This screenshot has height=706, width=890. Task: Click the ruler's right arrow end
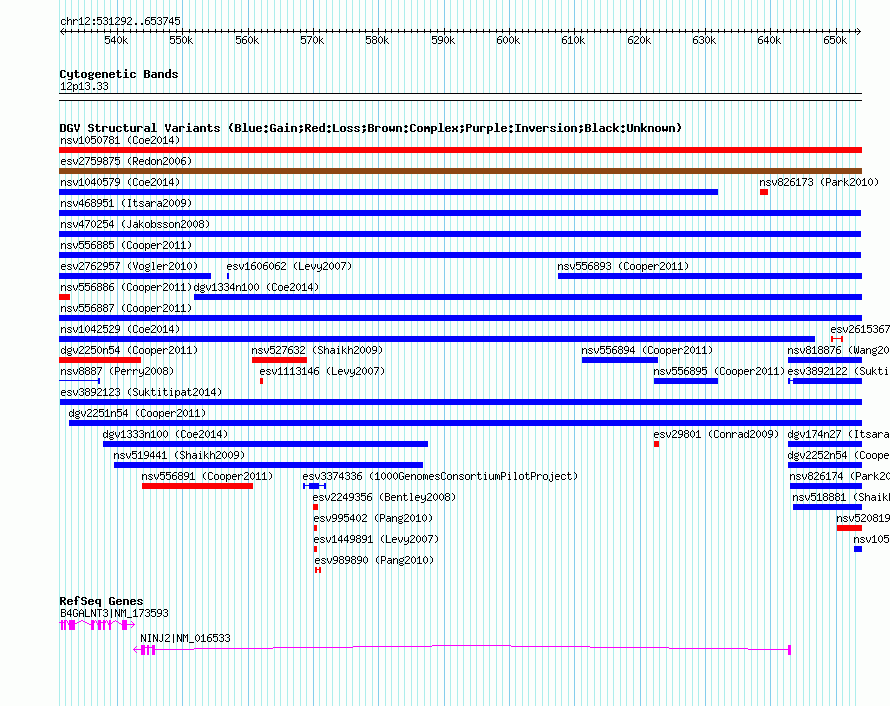(x=859, y=31)
